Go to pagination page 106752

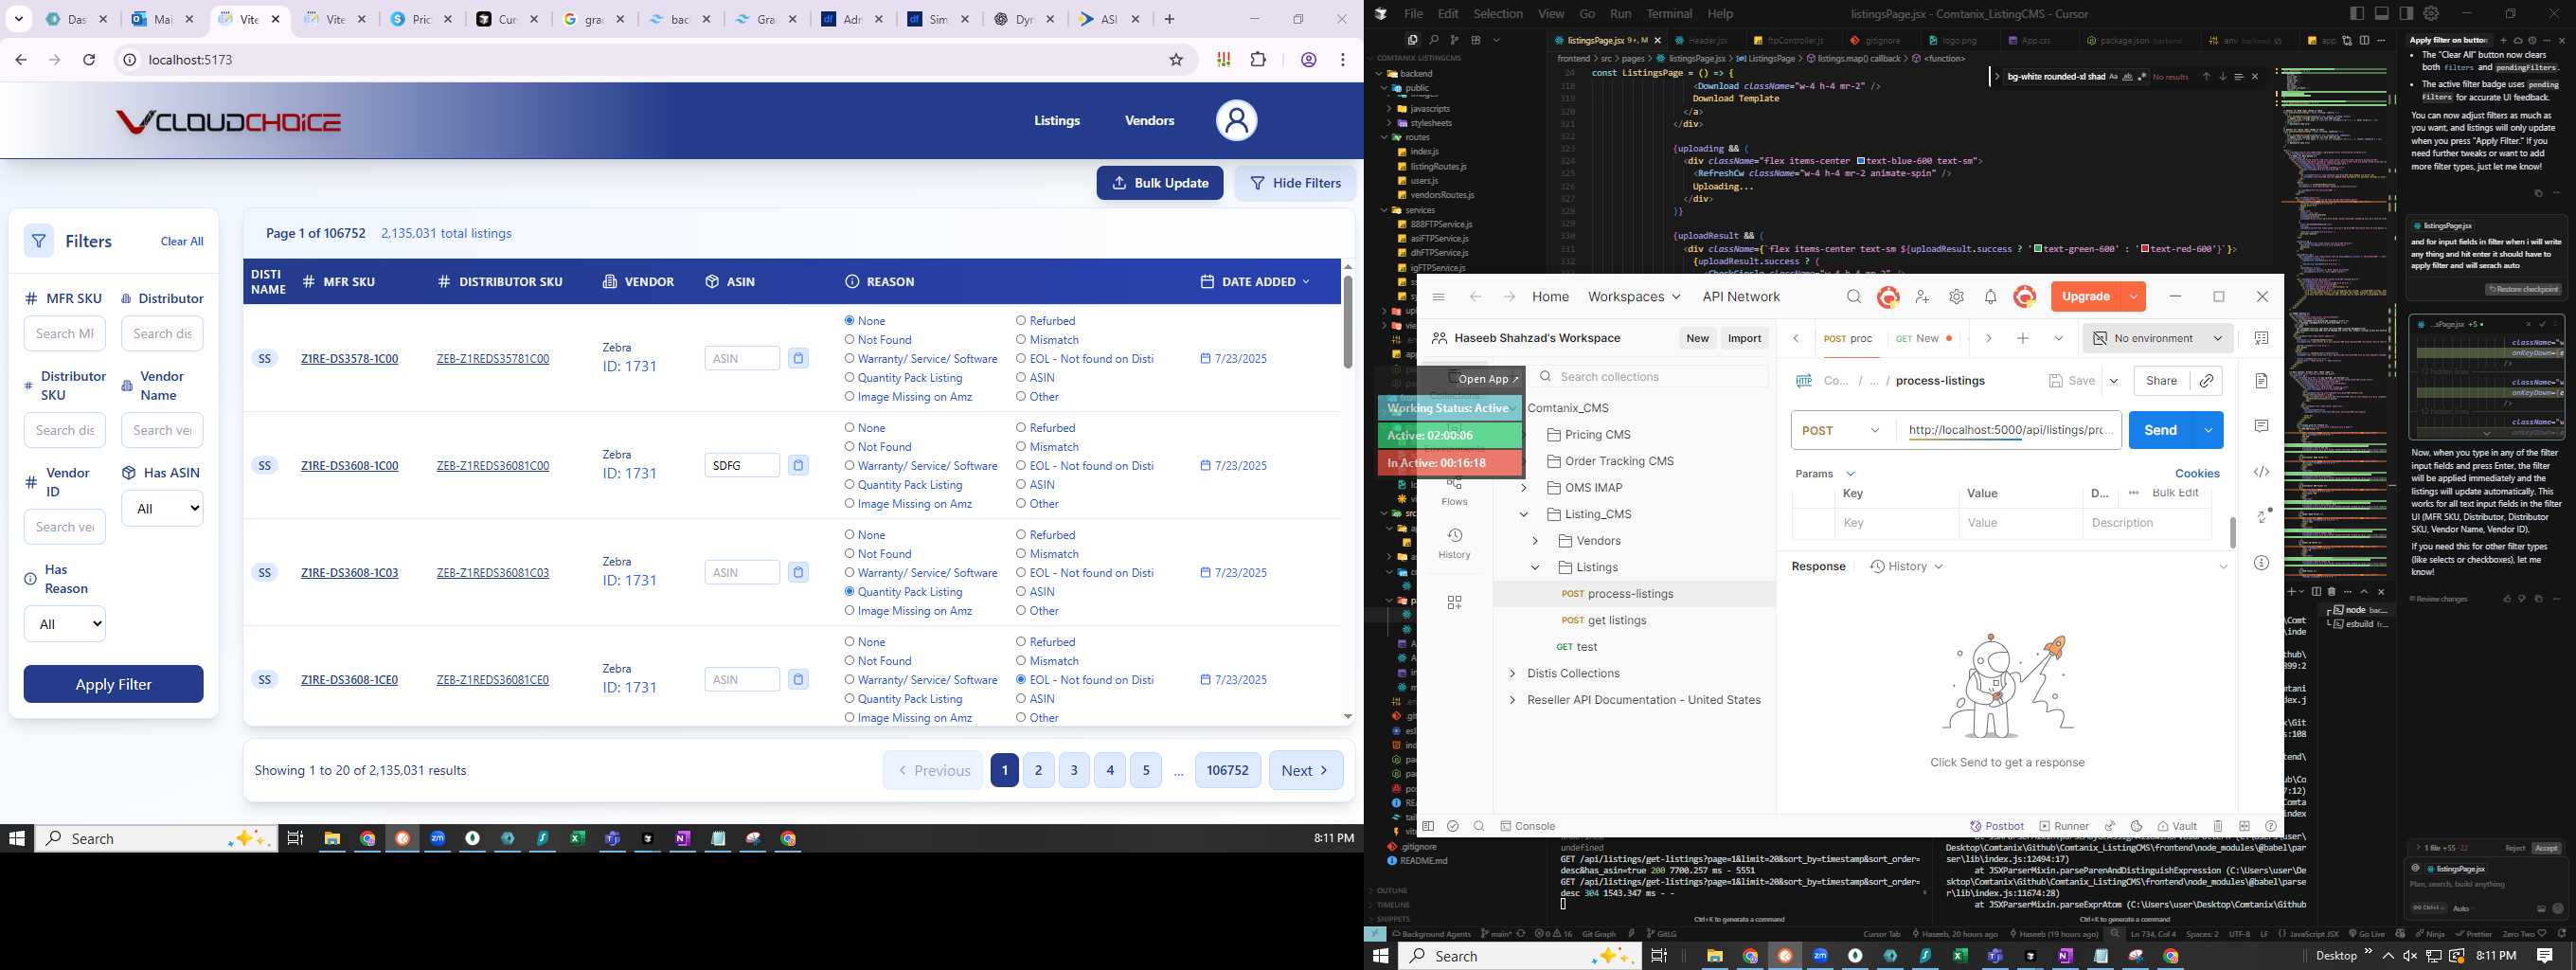tap(1227, 770)
